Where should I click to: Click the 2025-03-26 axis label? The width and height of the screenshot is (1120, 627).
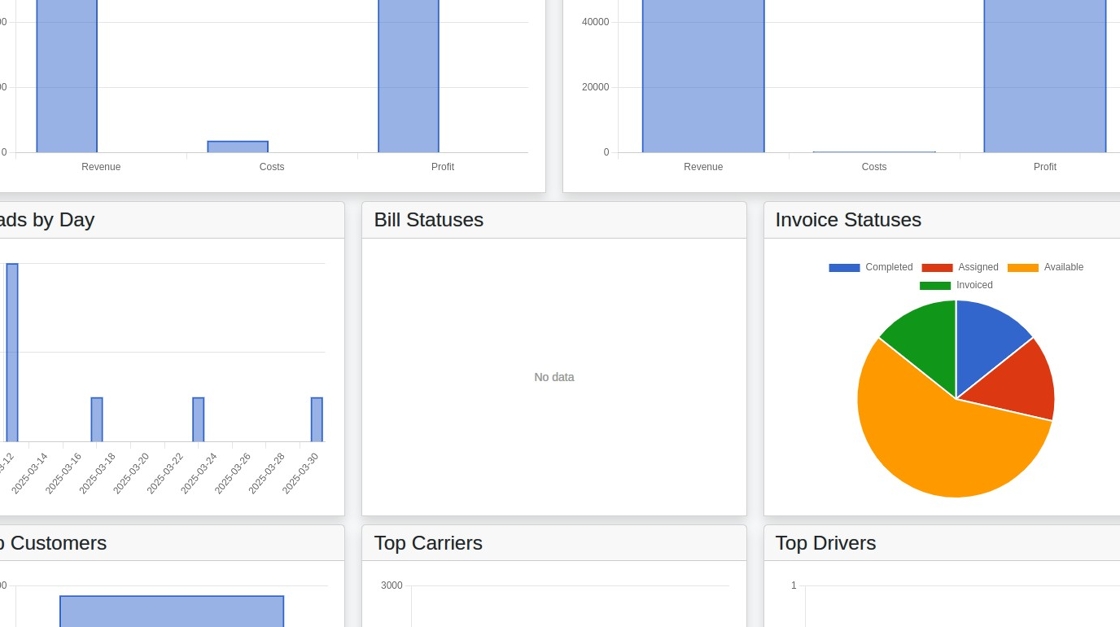(232, 473)
